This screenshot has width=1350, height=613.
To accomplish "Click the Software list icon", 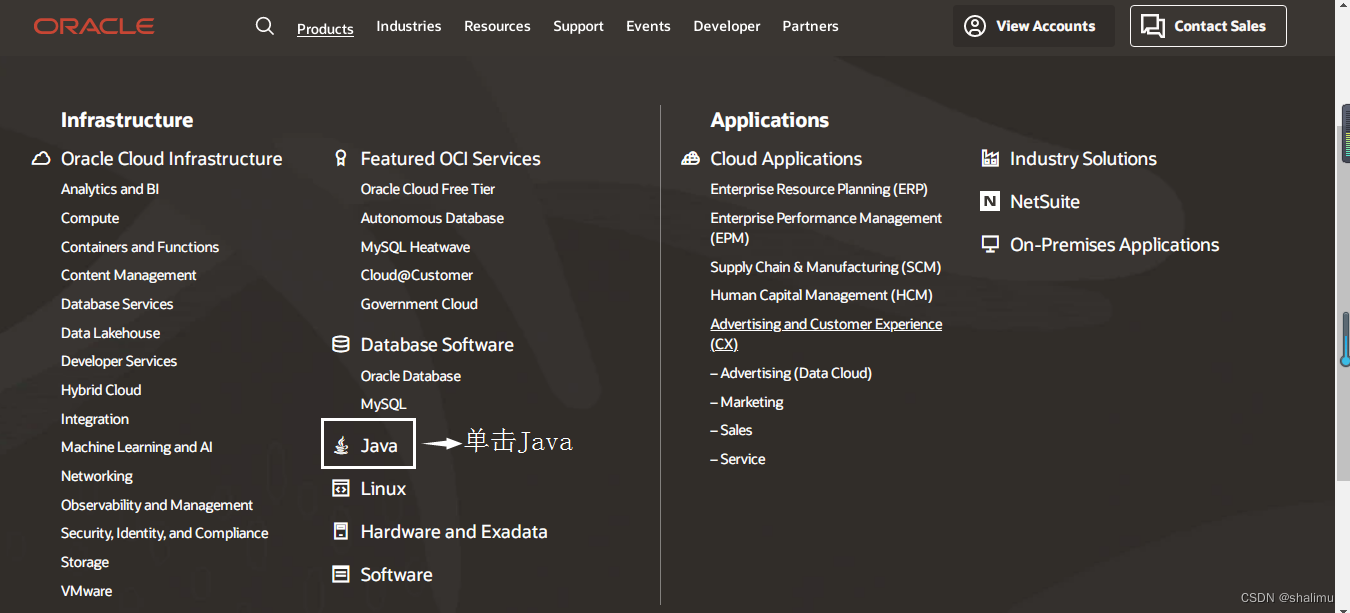I will coord(341,574).
